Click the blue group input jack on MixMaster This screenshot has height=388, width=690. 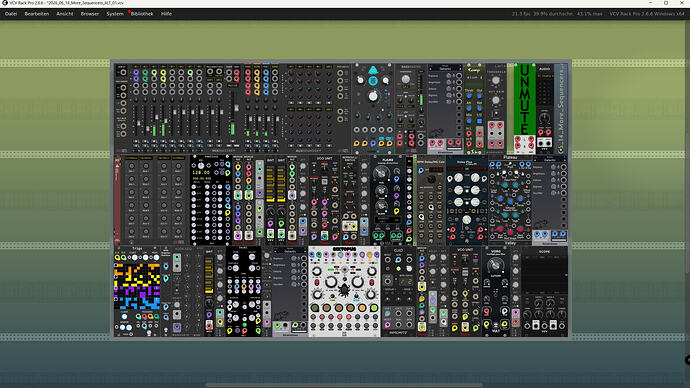pos(266,73)
